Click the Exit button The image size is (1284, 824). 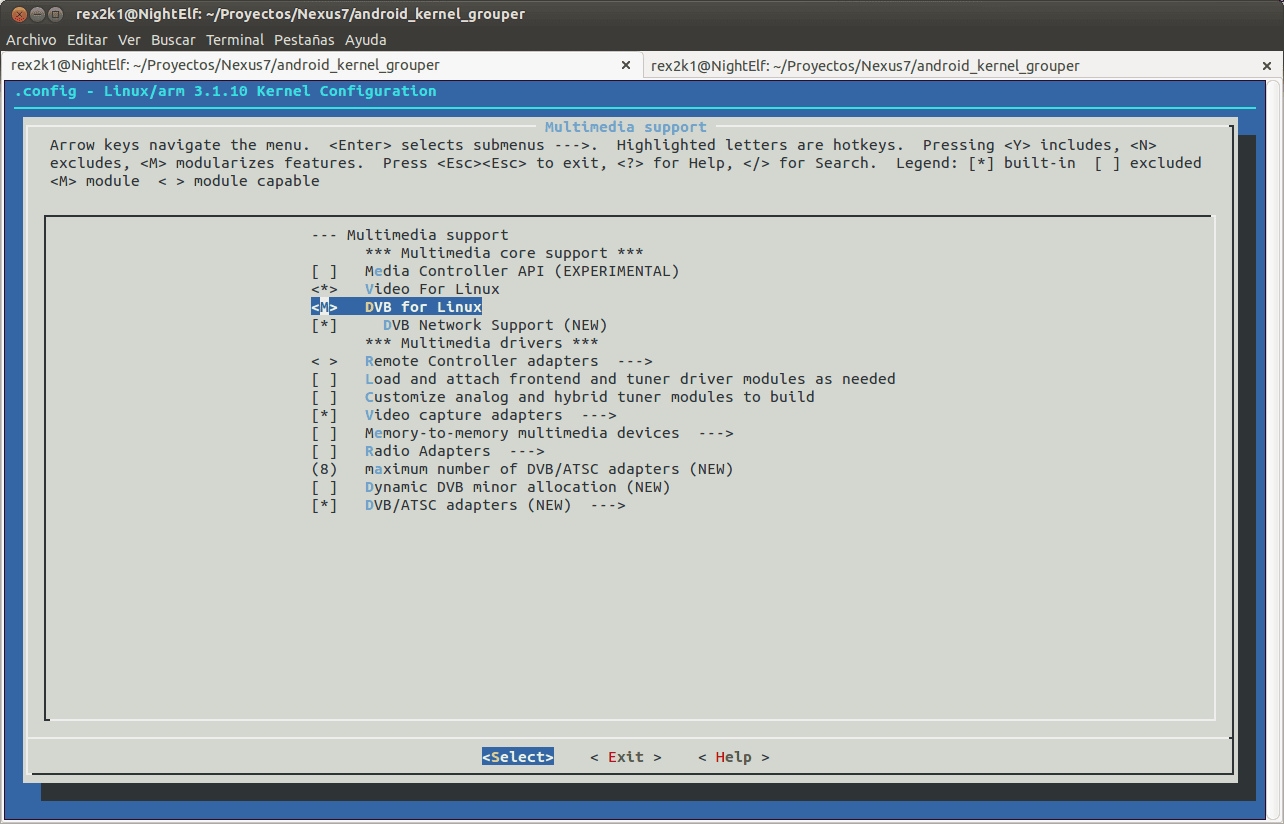626,757
